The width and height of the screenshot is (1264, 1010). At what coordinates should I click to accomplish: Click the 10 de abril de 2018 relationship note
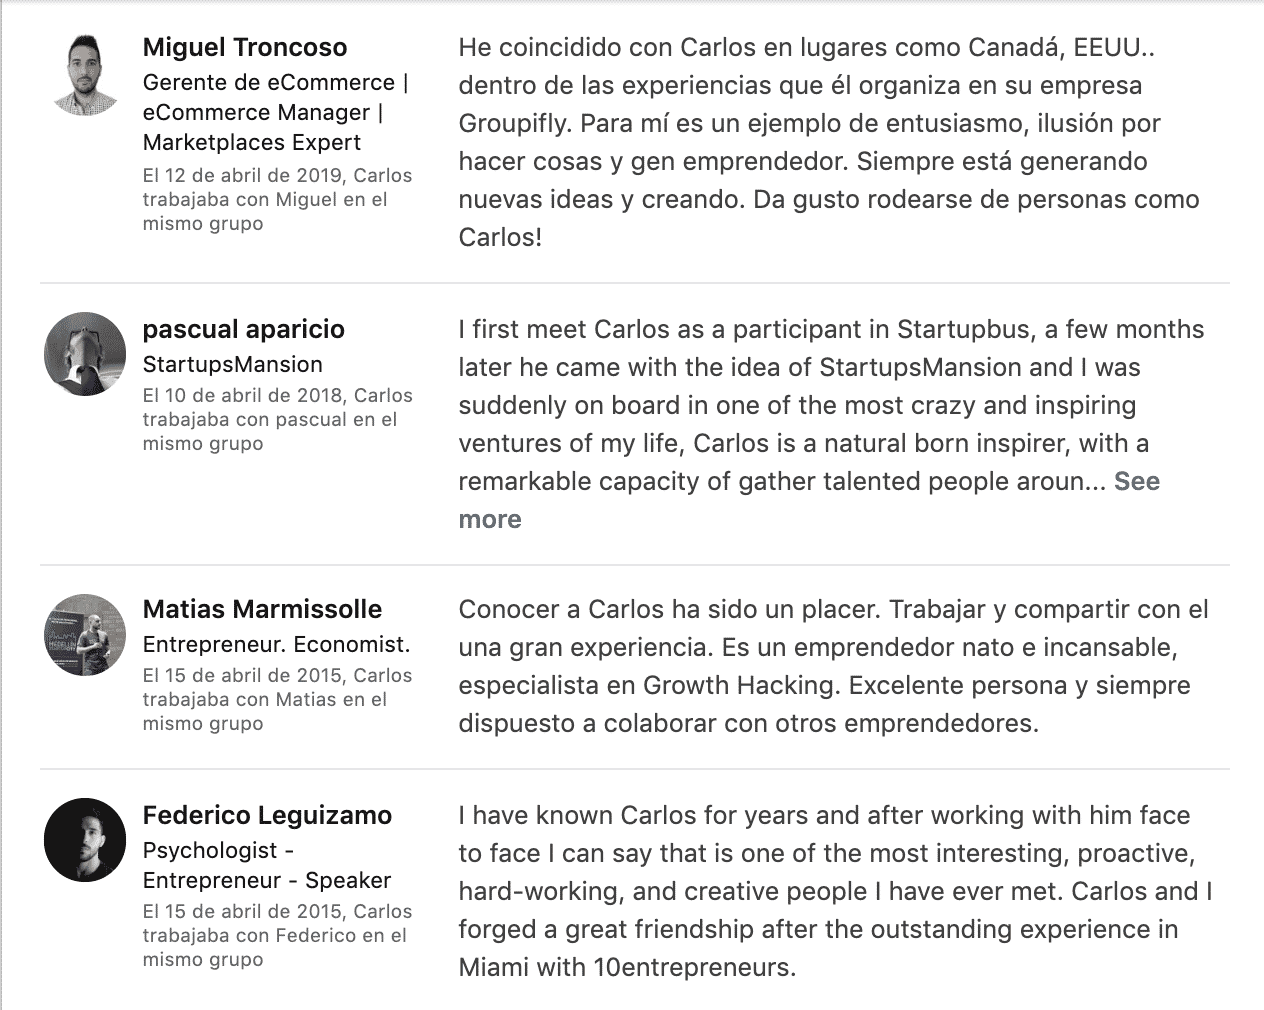click(277, 419)
